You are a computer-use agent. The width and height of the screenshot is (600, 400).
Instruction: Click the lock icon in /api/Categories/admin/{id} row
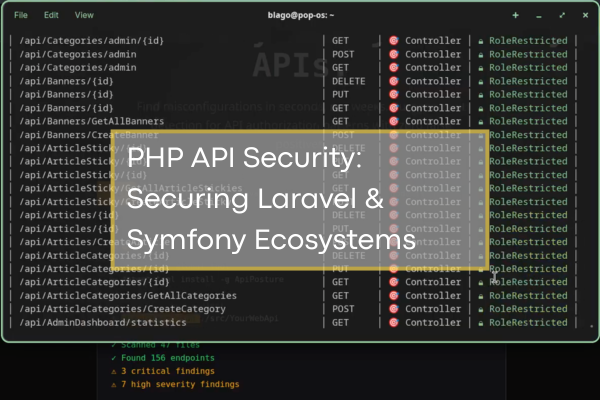coord(481,41)
